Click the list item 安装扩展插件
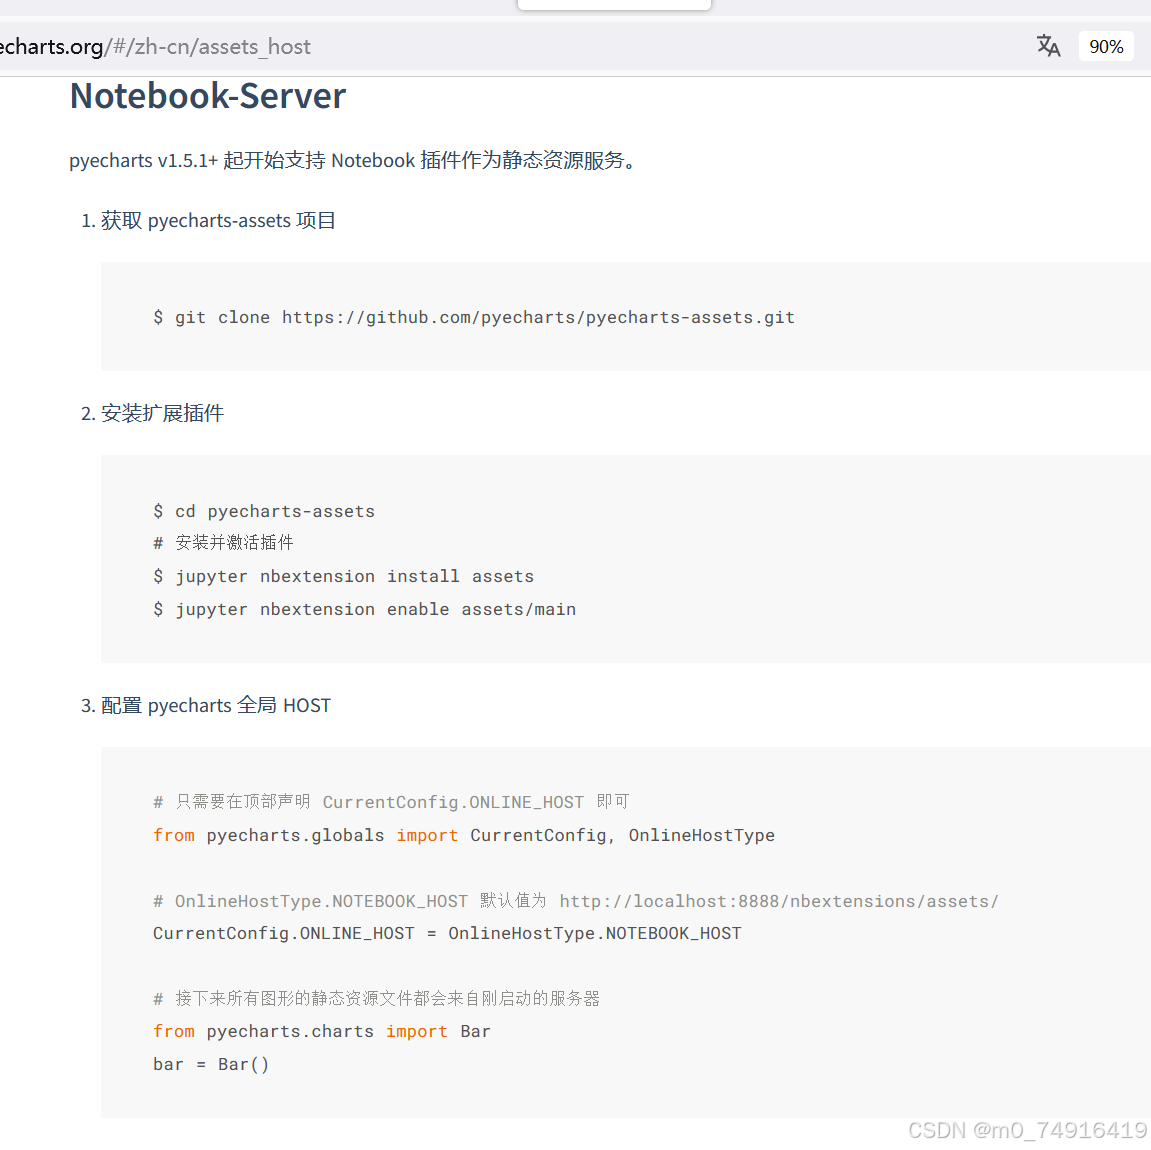Image resolution: width=1151 pixels, height=1150 pixels. [x=161, y=413]
